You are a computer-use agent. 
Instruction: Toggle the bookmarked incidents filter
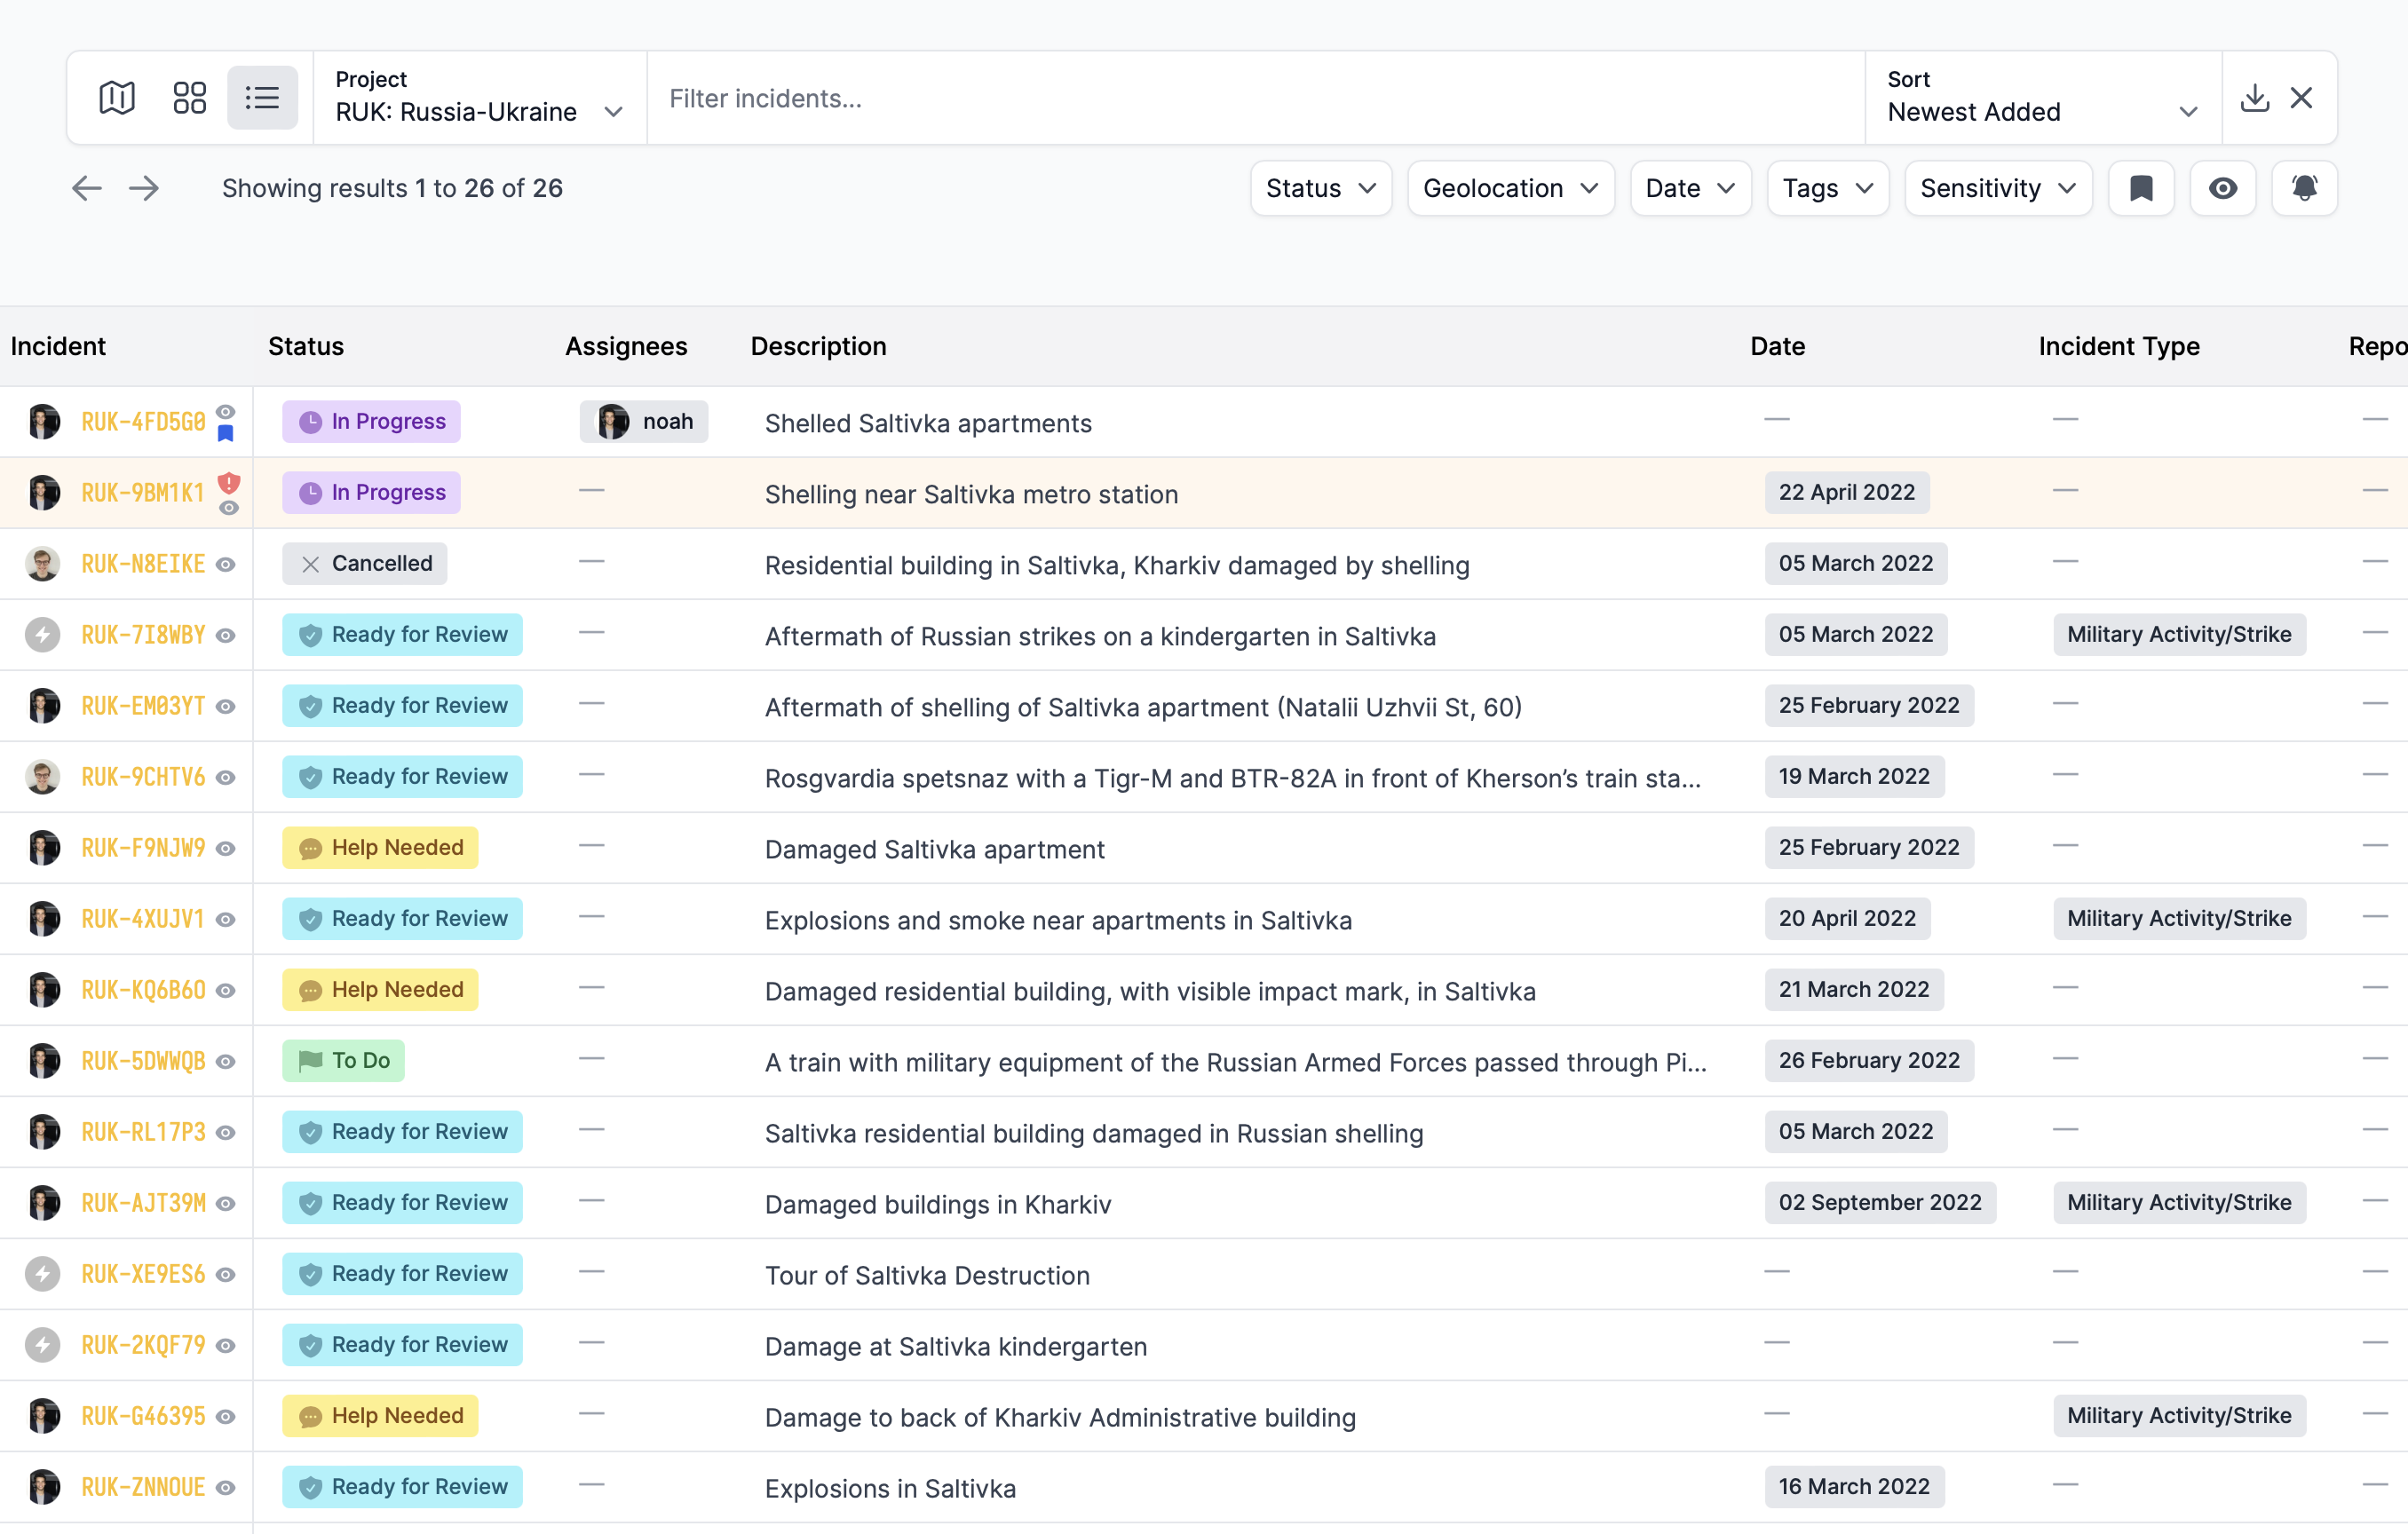click(x=2141, y=188)
